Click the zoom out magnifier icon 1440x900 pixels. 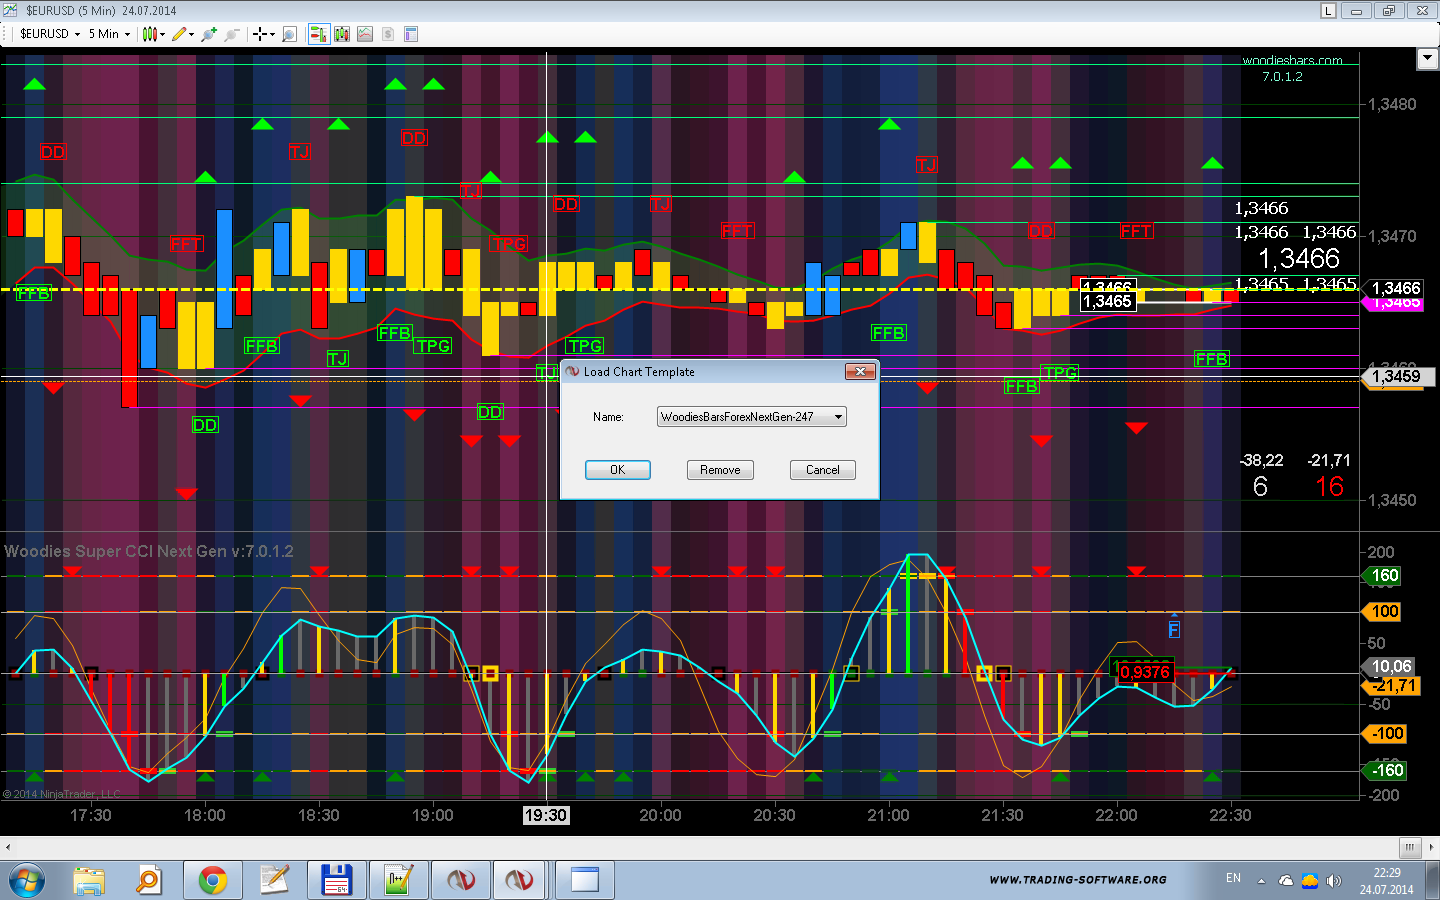click(231, 34)
